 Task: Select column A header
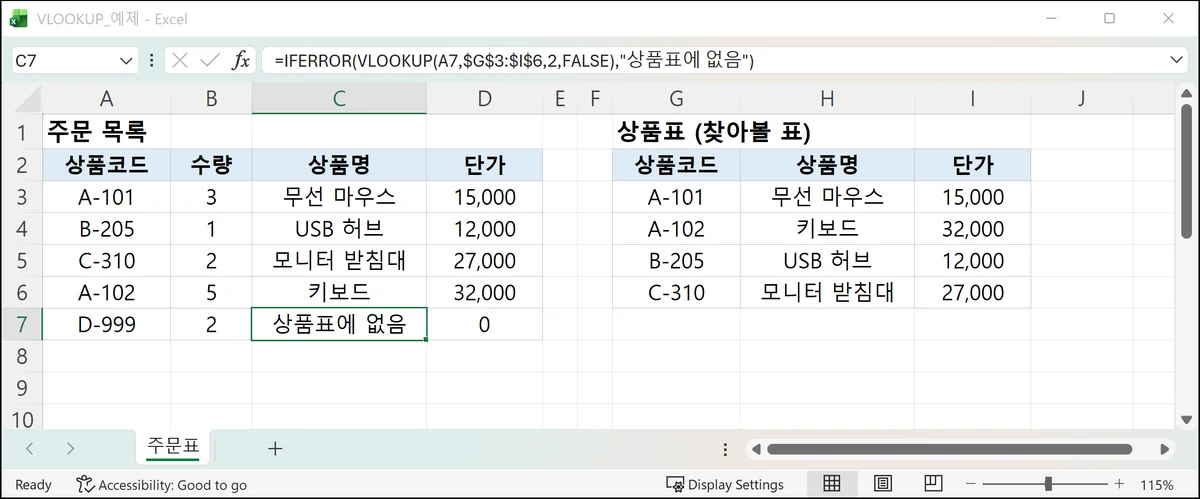tap(106, 98)
